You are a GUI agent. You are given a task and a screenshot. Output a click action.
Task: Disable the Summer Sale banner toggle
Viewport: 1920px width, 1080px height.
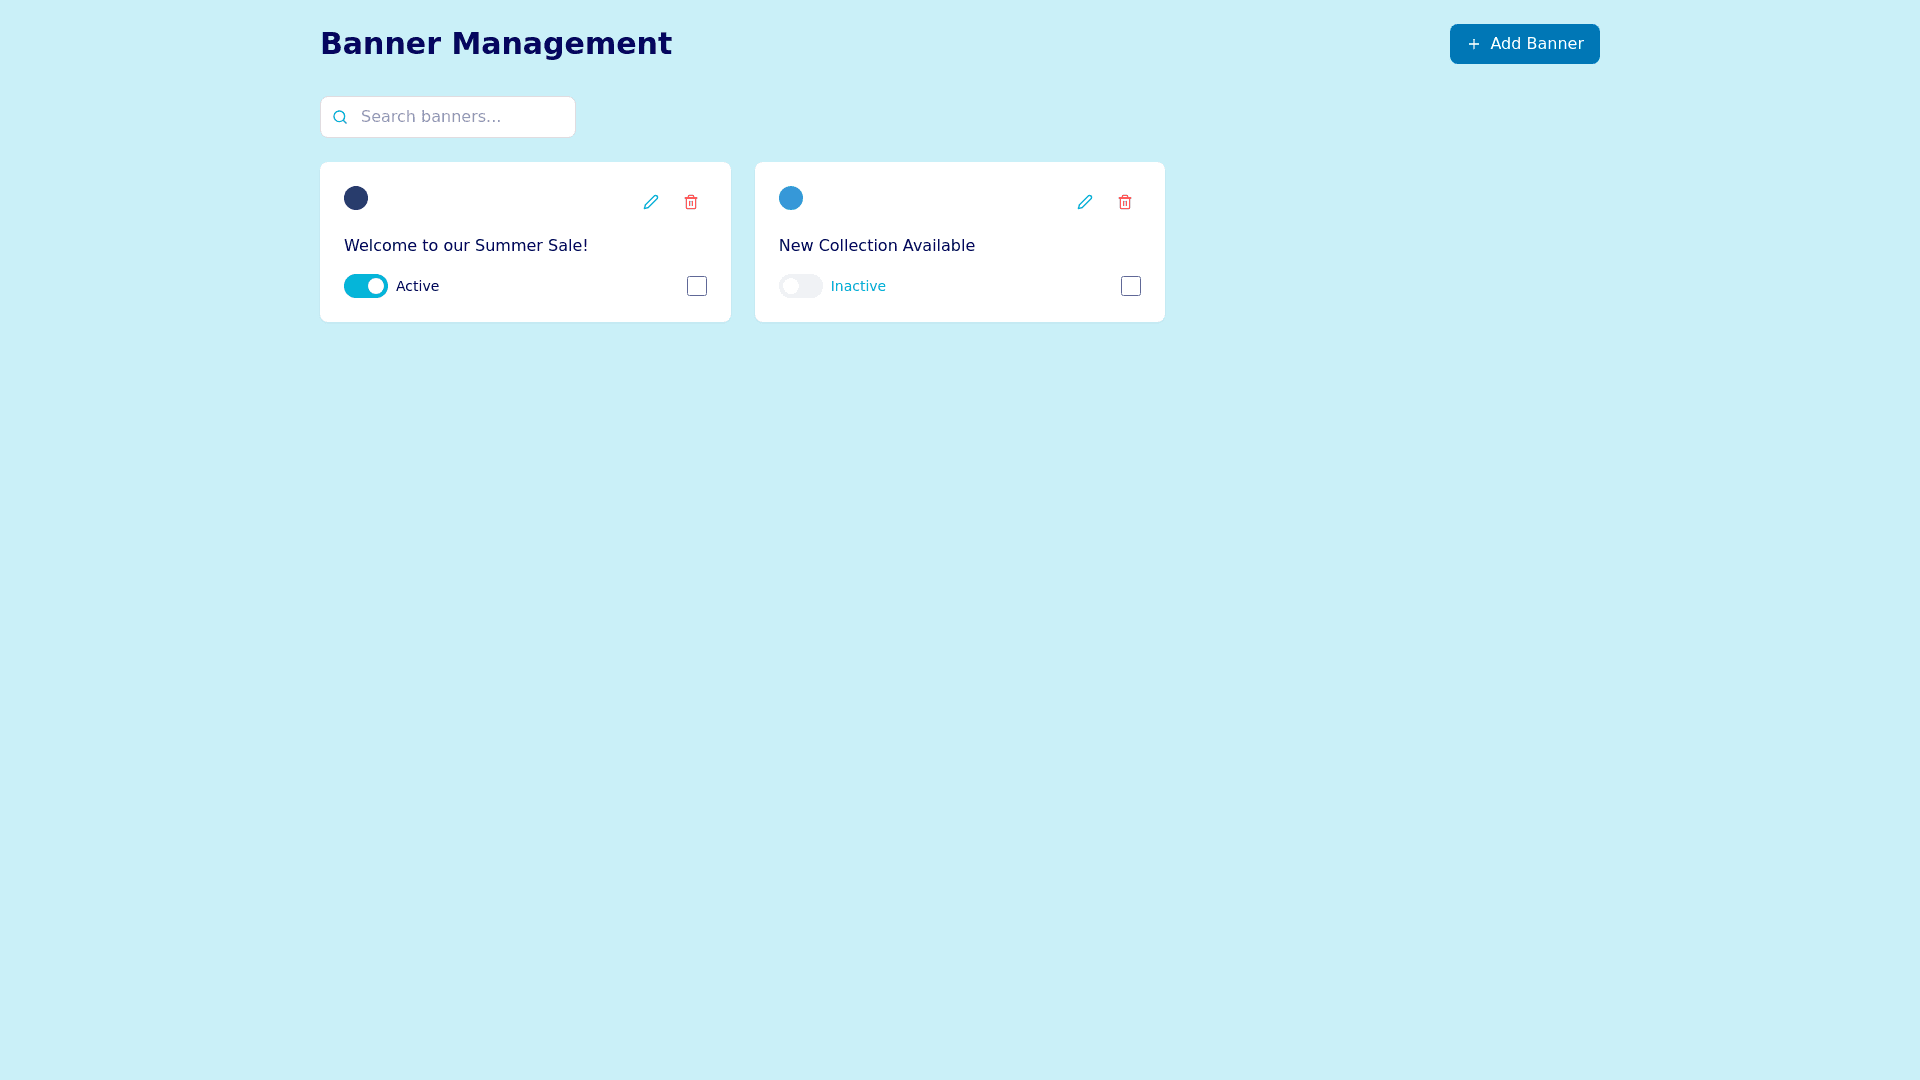(366, 286)
